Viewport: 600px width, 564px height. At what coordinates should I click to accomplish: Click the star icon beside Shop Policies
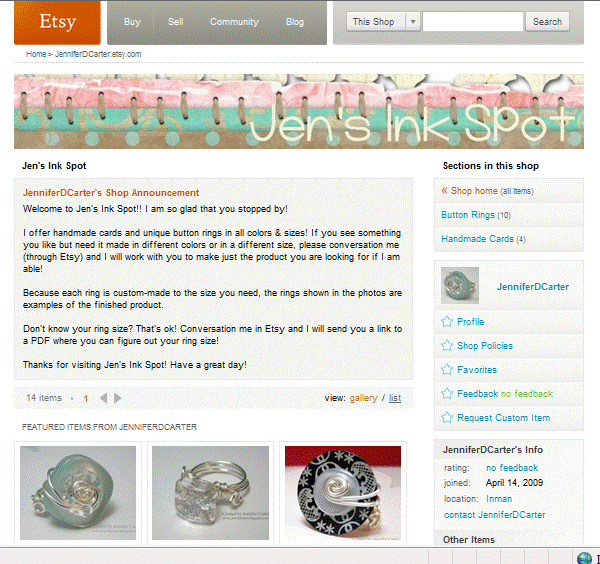[x=447, y=346]
